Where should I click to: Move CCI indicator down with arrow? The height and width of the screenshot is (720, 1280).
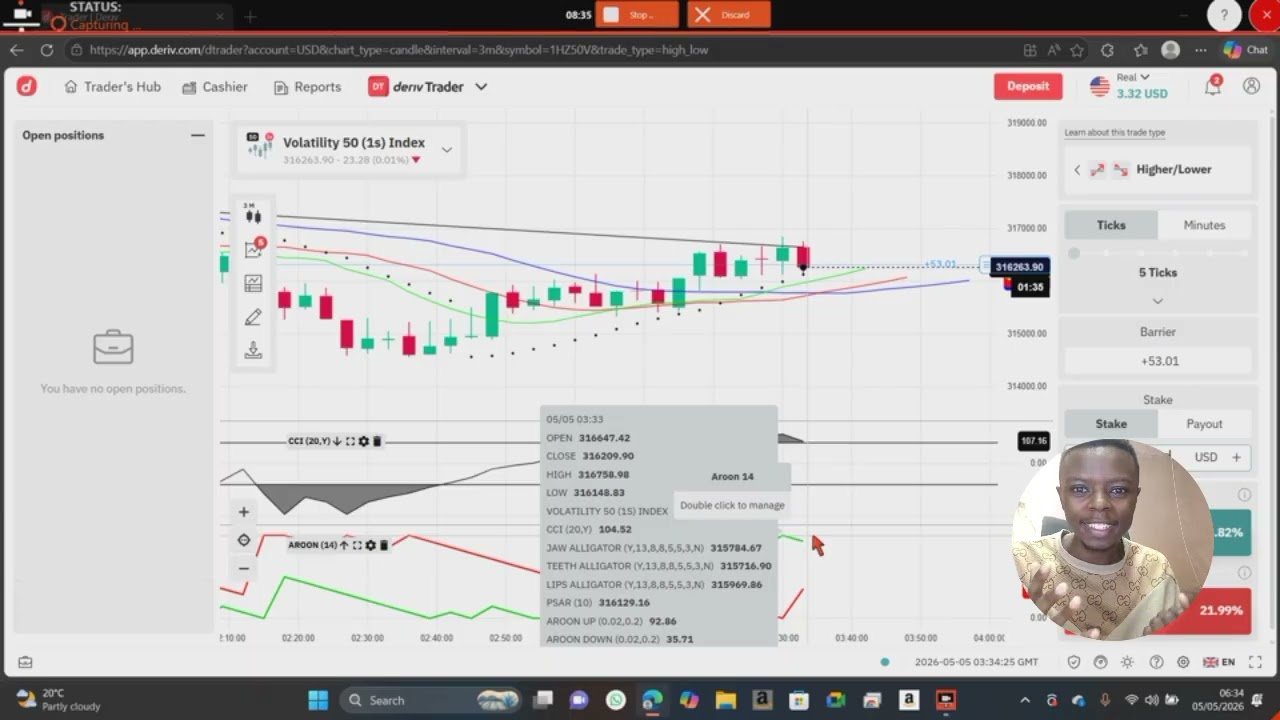click(337, 441)
